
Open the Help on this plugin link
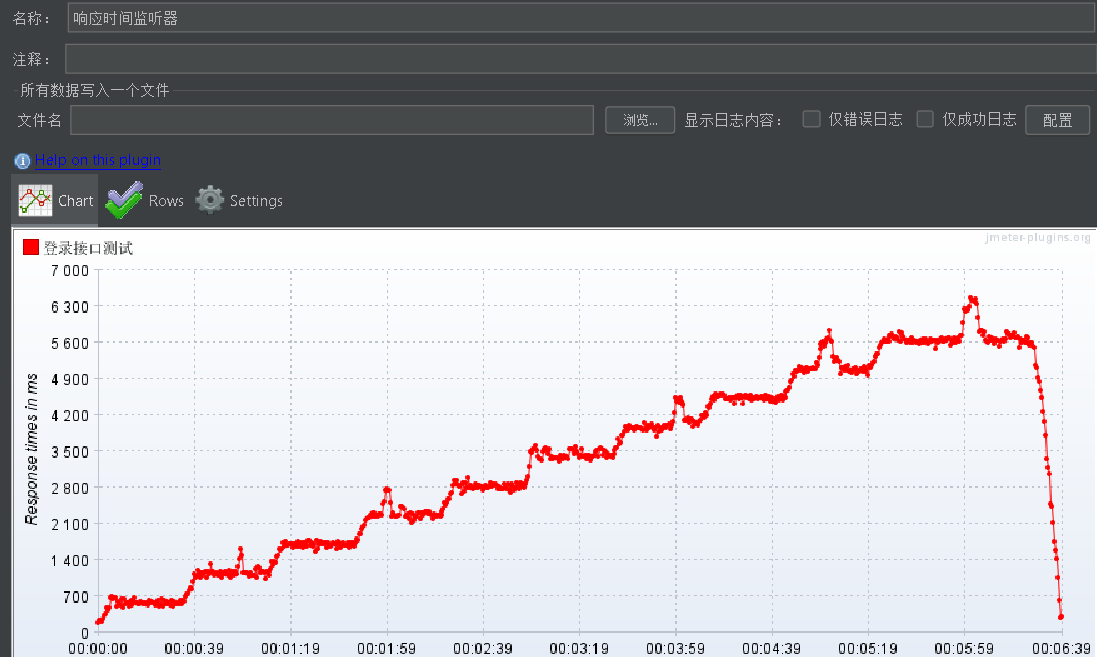tap(98, 160)
